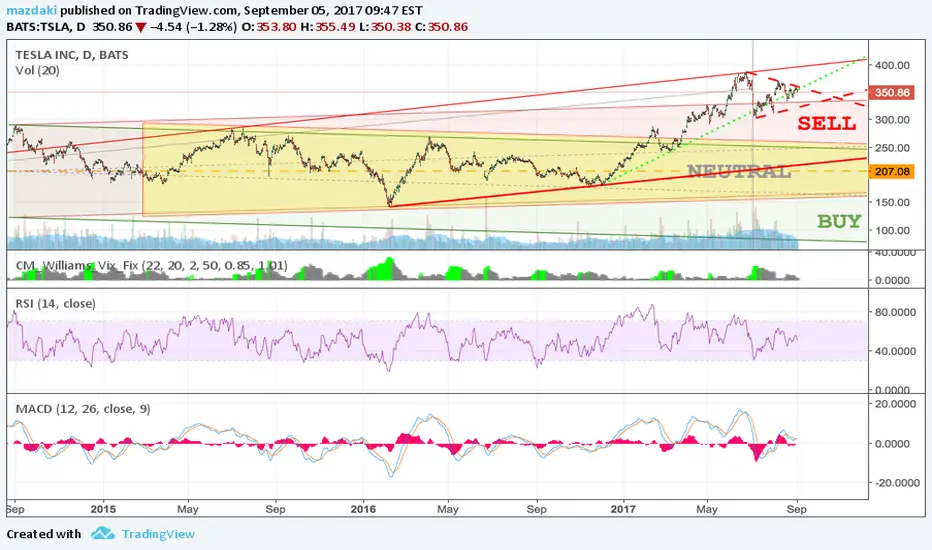This screenshot has width=932, height=550.
Task: Click the TradingView cloud logo icon
Action: (103, 533)
